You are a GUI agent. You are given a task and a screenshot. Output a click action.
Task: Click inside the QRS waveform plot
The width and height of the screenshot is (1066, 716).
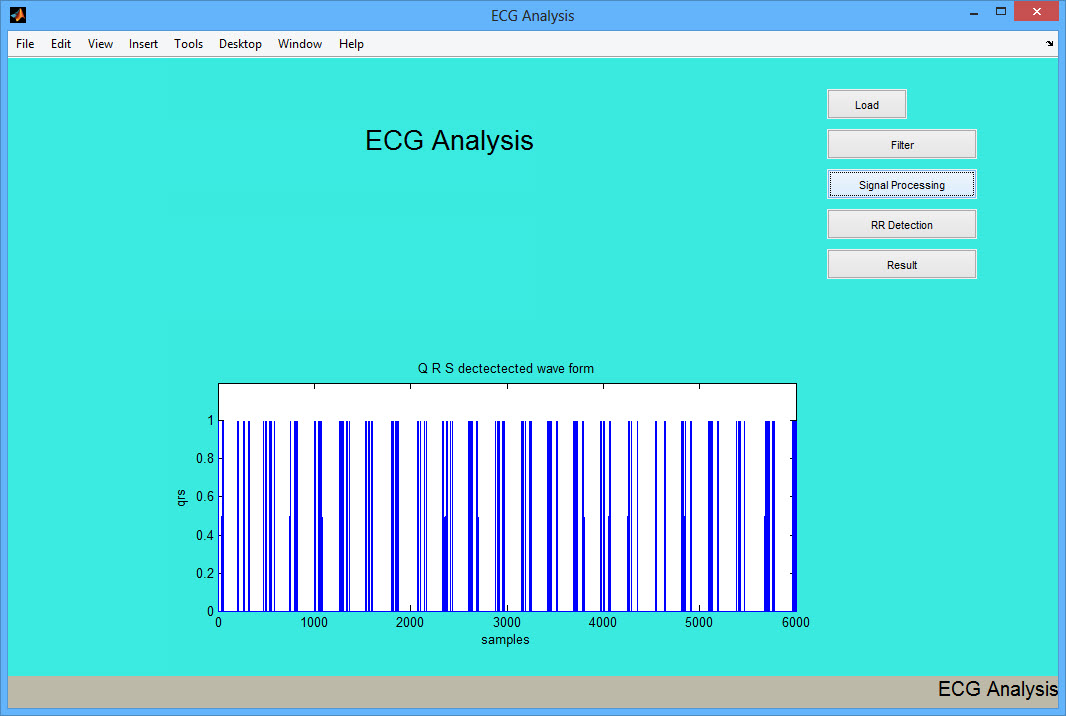(x=507, y=498)
